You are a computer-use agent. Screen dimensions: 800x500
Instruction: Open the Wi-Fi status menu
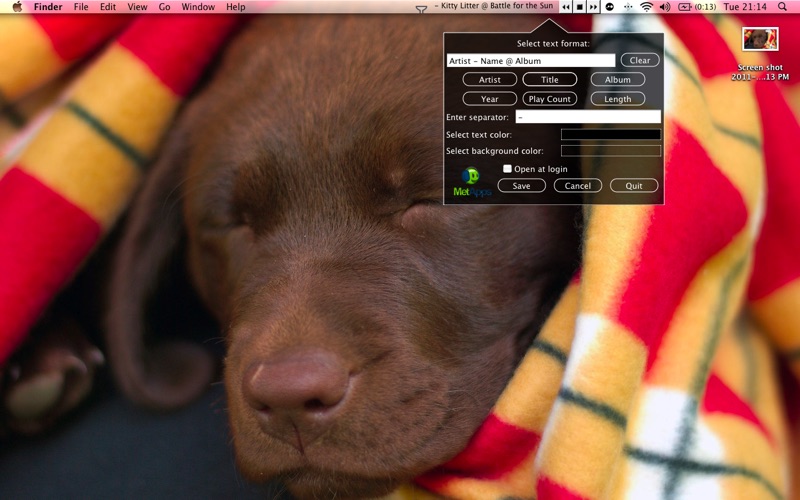tap(646, 7)
